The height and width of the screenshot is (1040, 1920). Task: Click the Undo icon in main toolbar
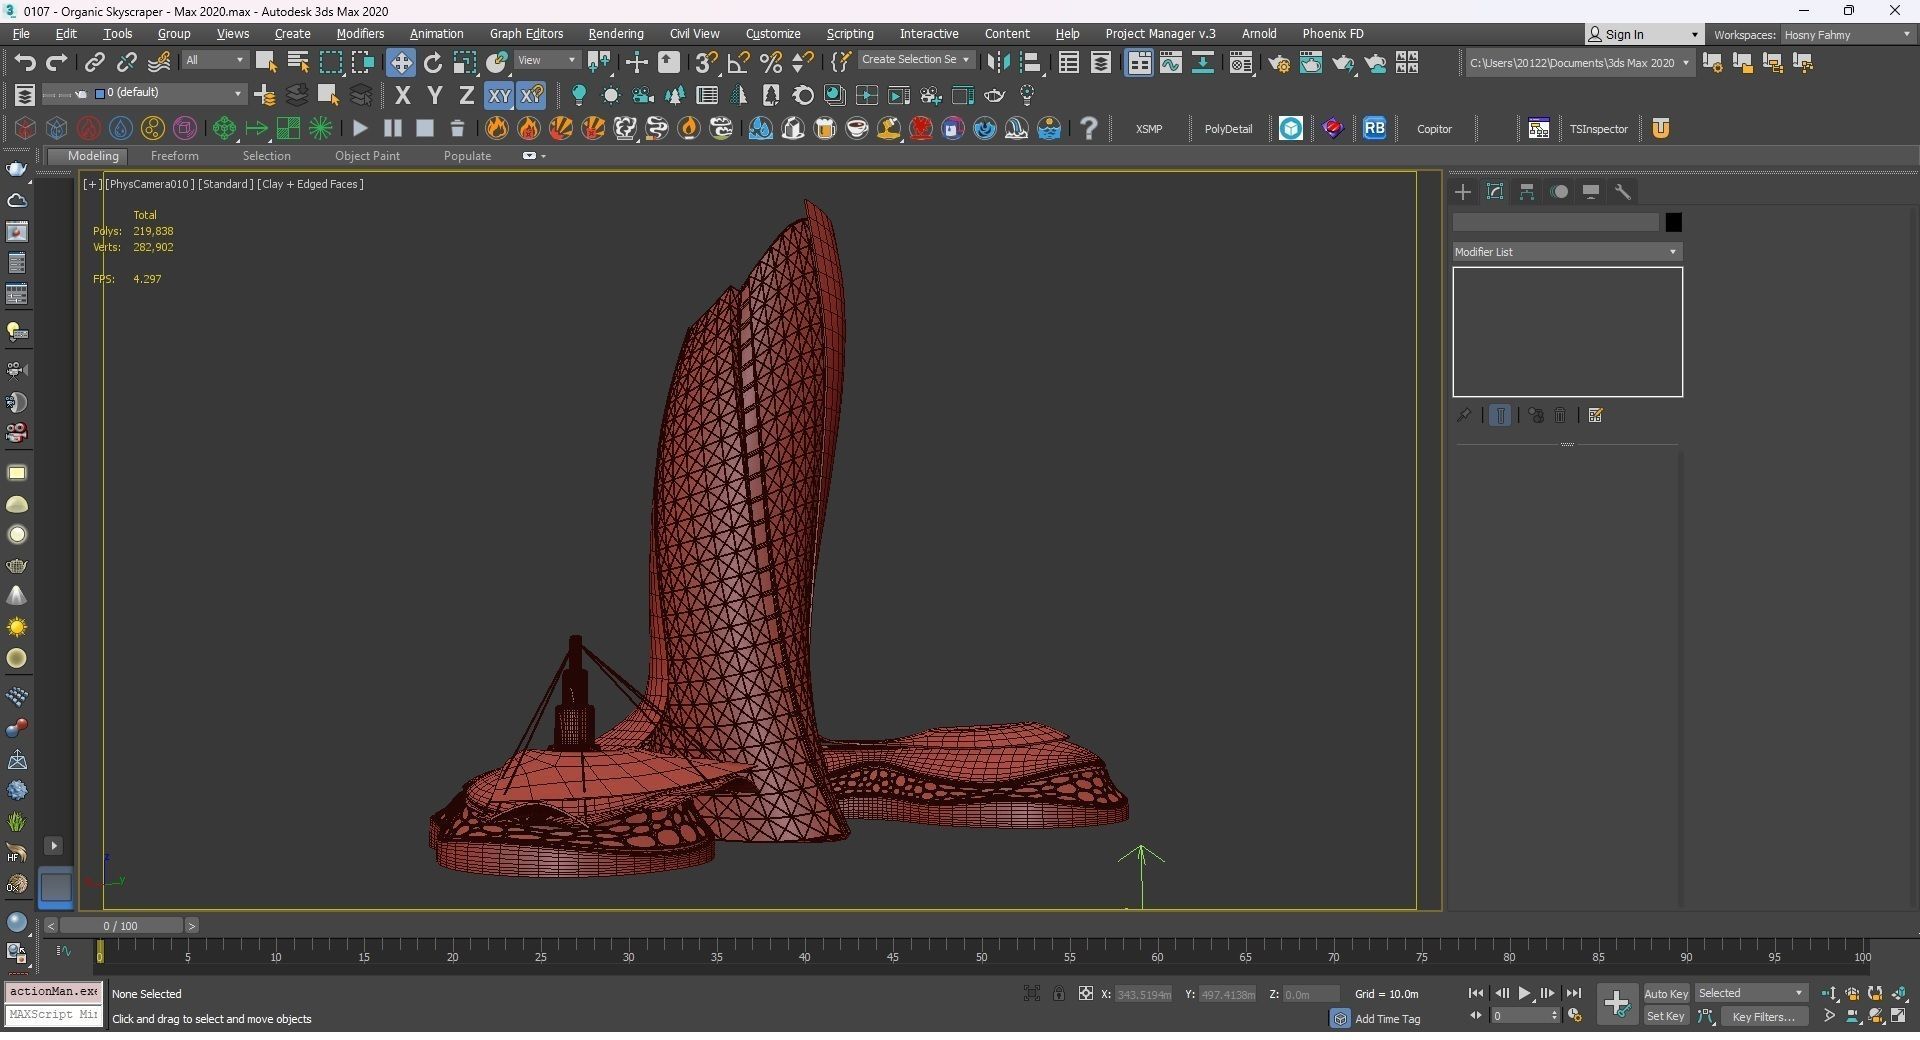click(x=25, y=63)
